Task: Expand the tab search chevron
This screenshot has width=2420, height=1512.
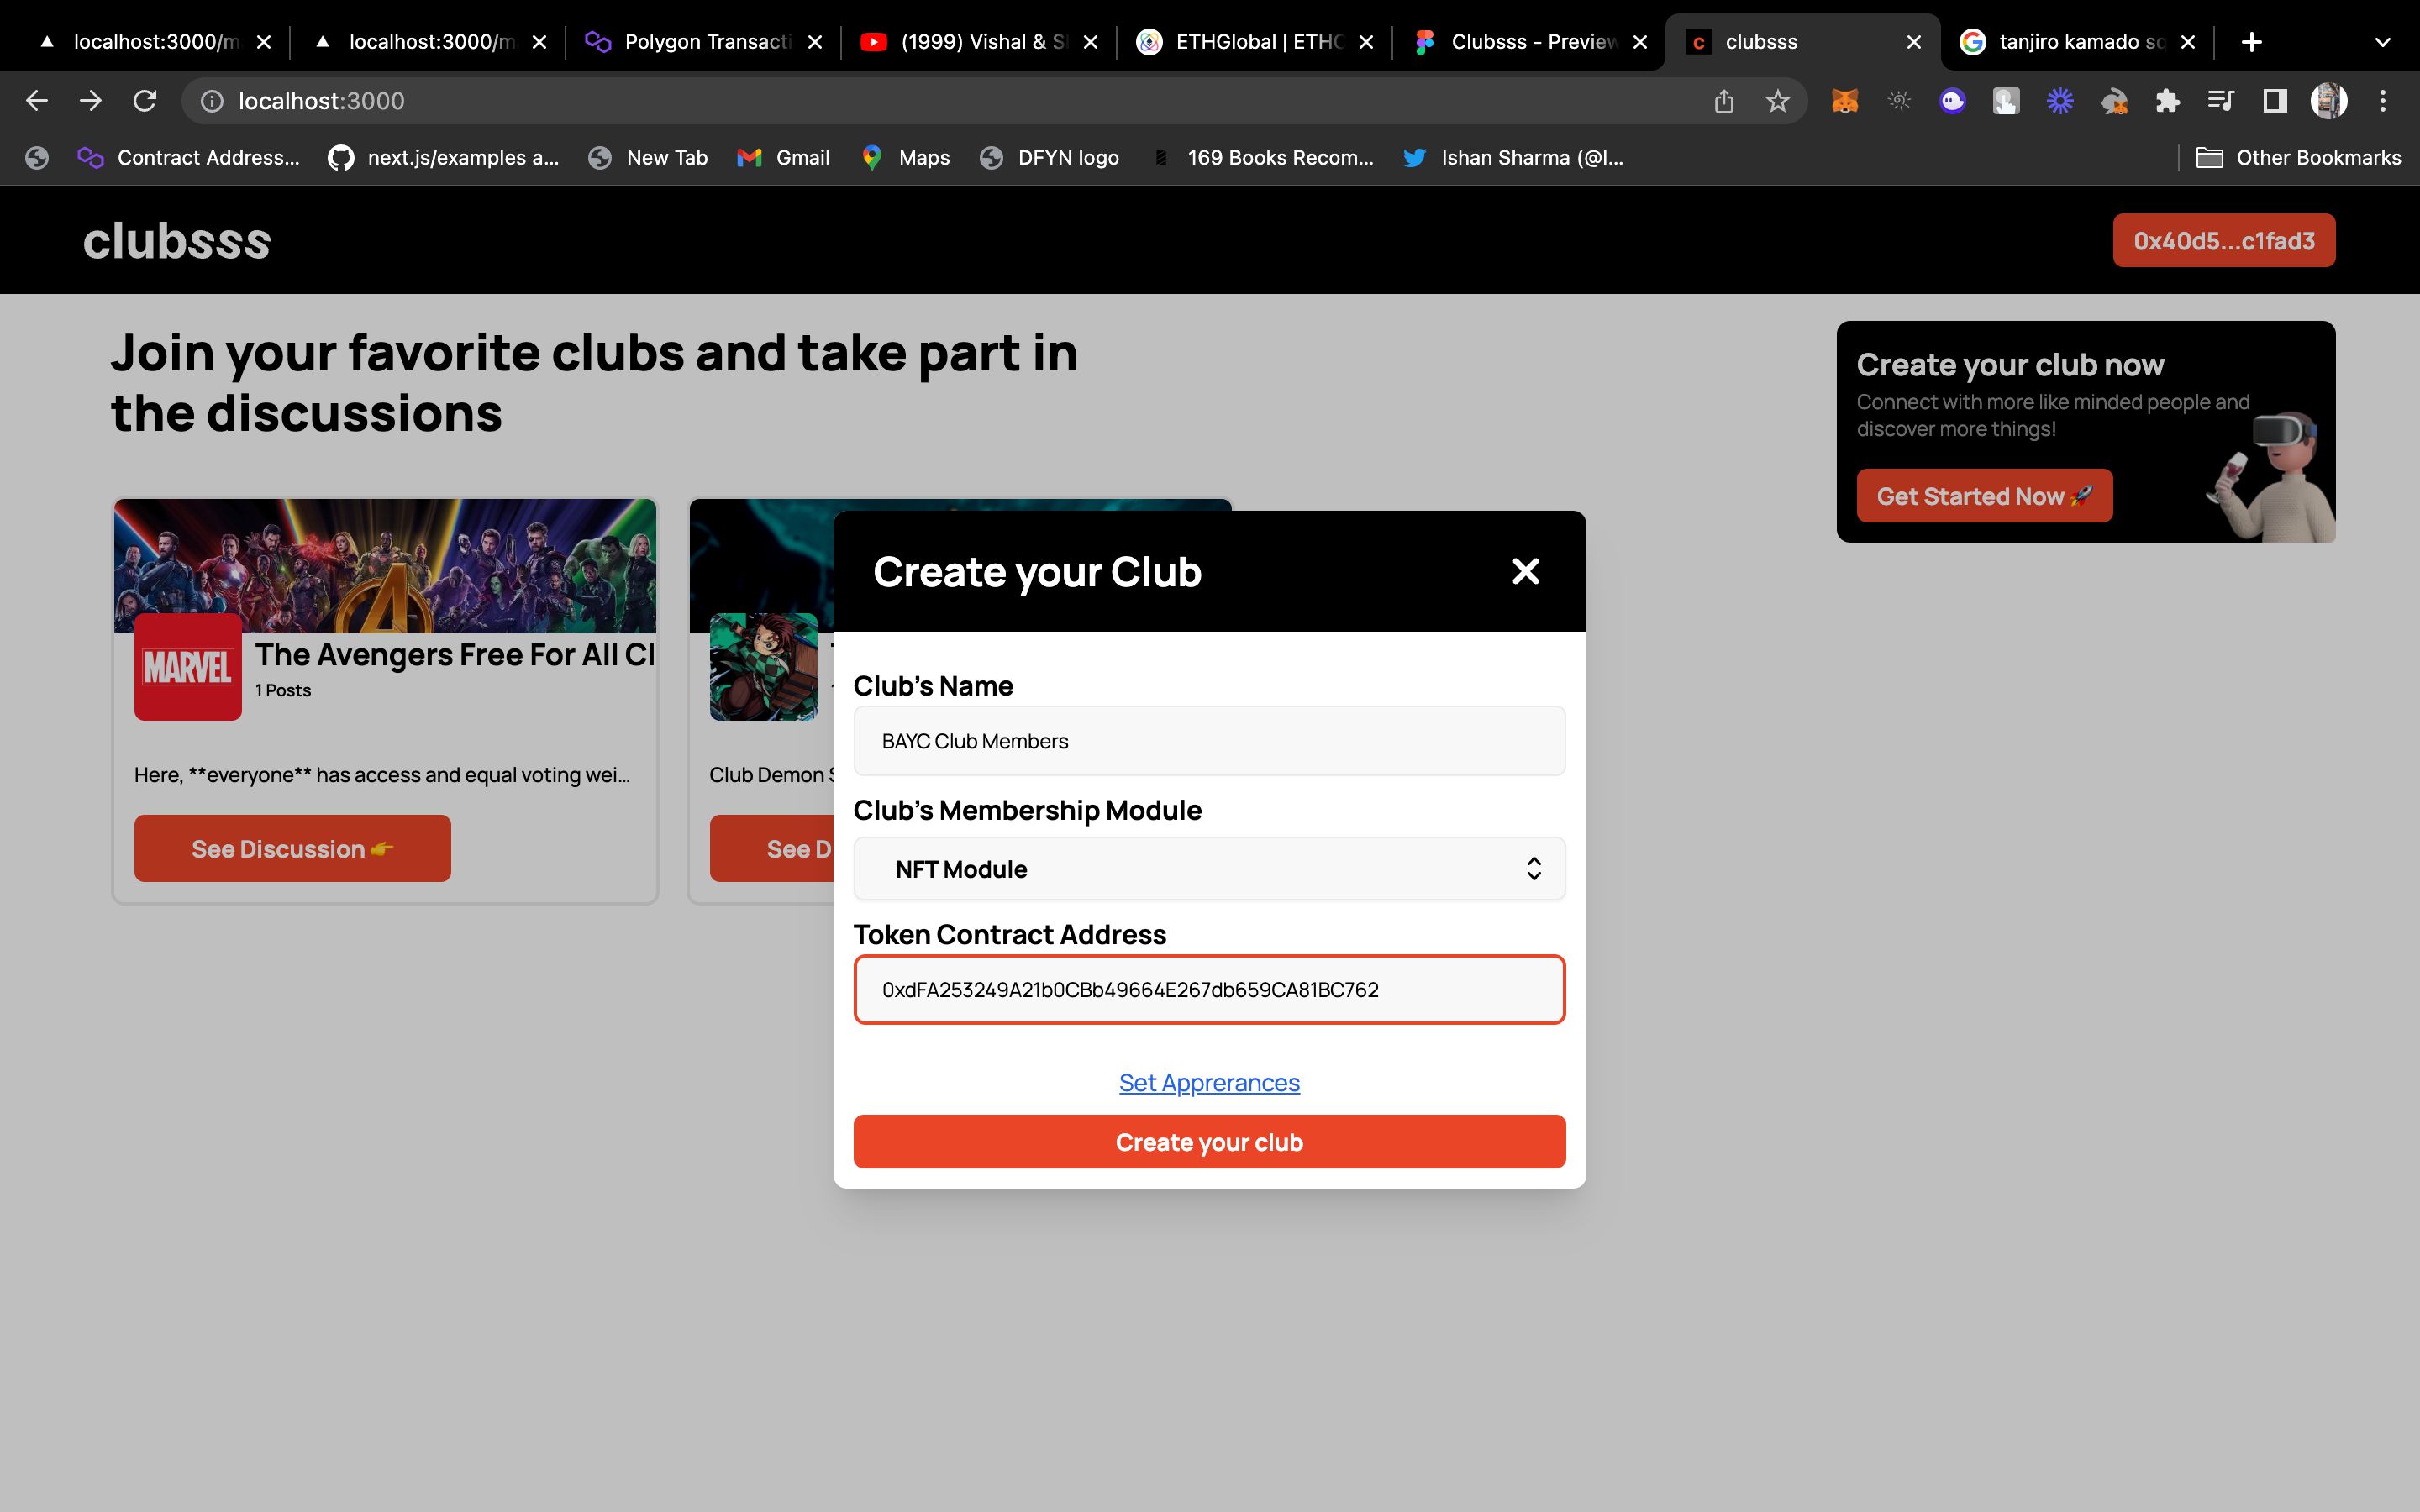Action: 2383,42
